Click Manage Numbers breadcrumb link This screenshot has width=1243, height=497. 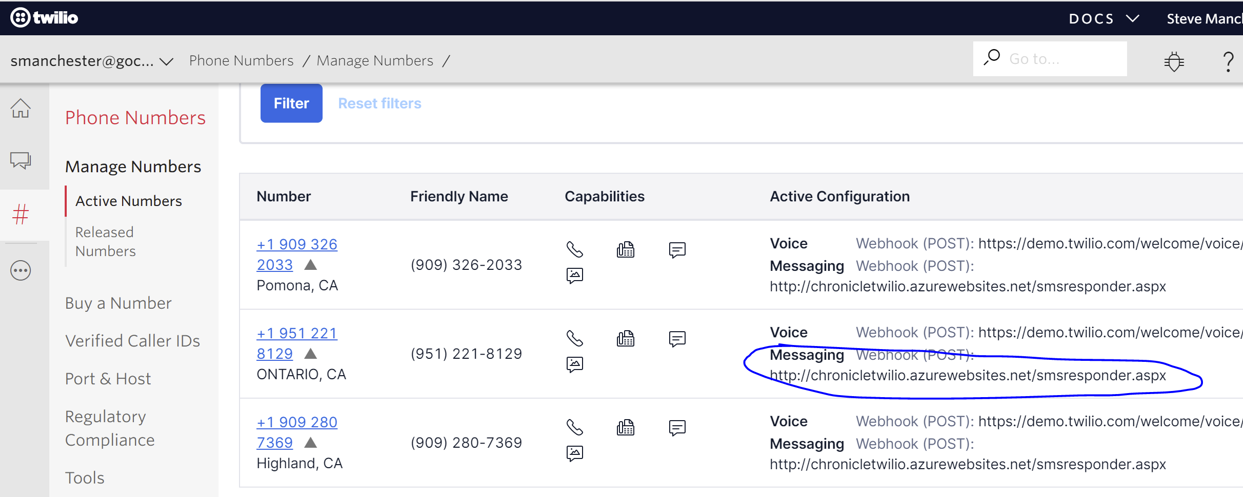click(375, 60)
